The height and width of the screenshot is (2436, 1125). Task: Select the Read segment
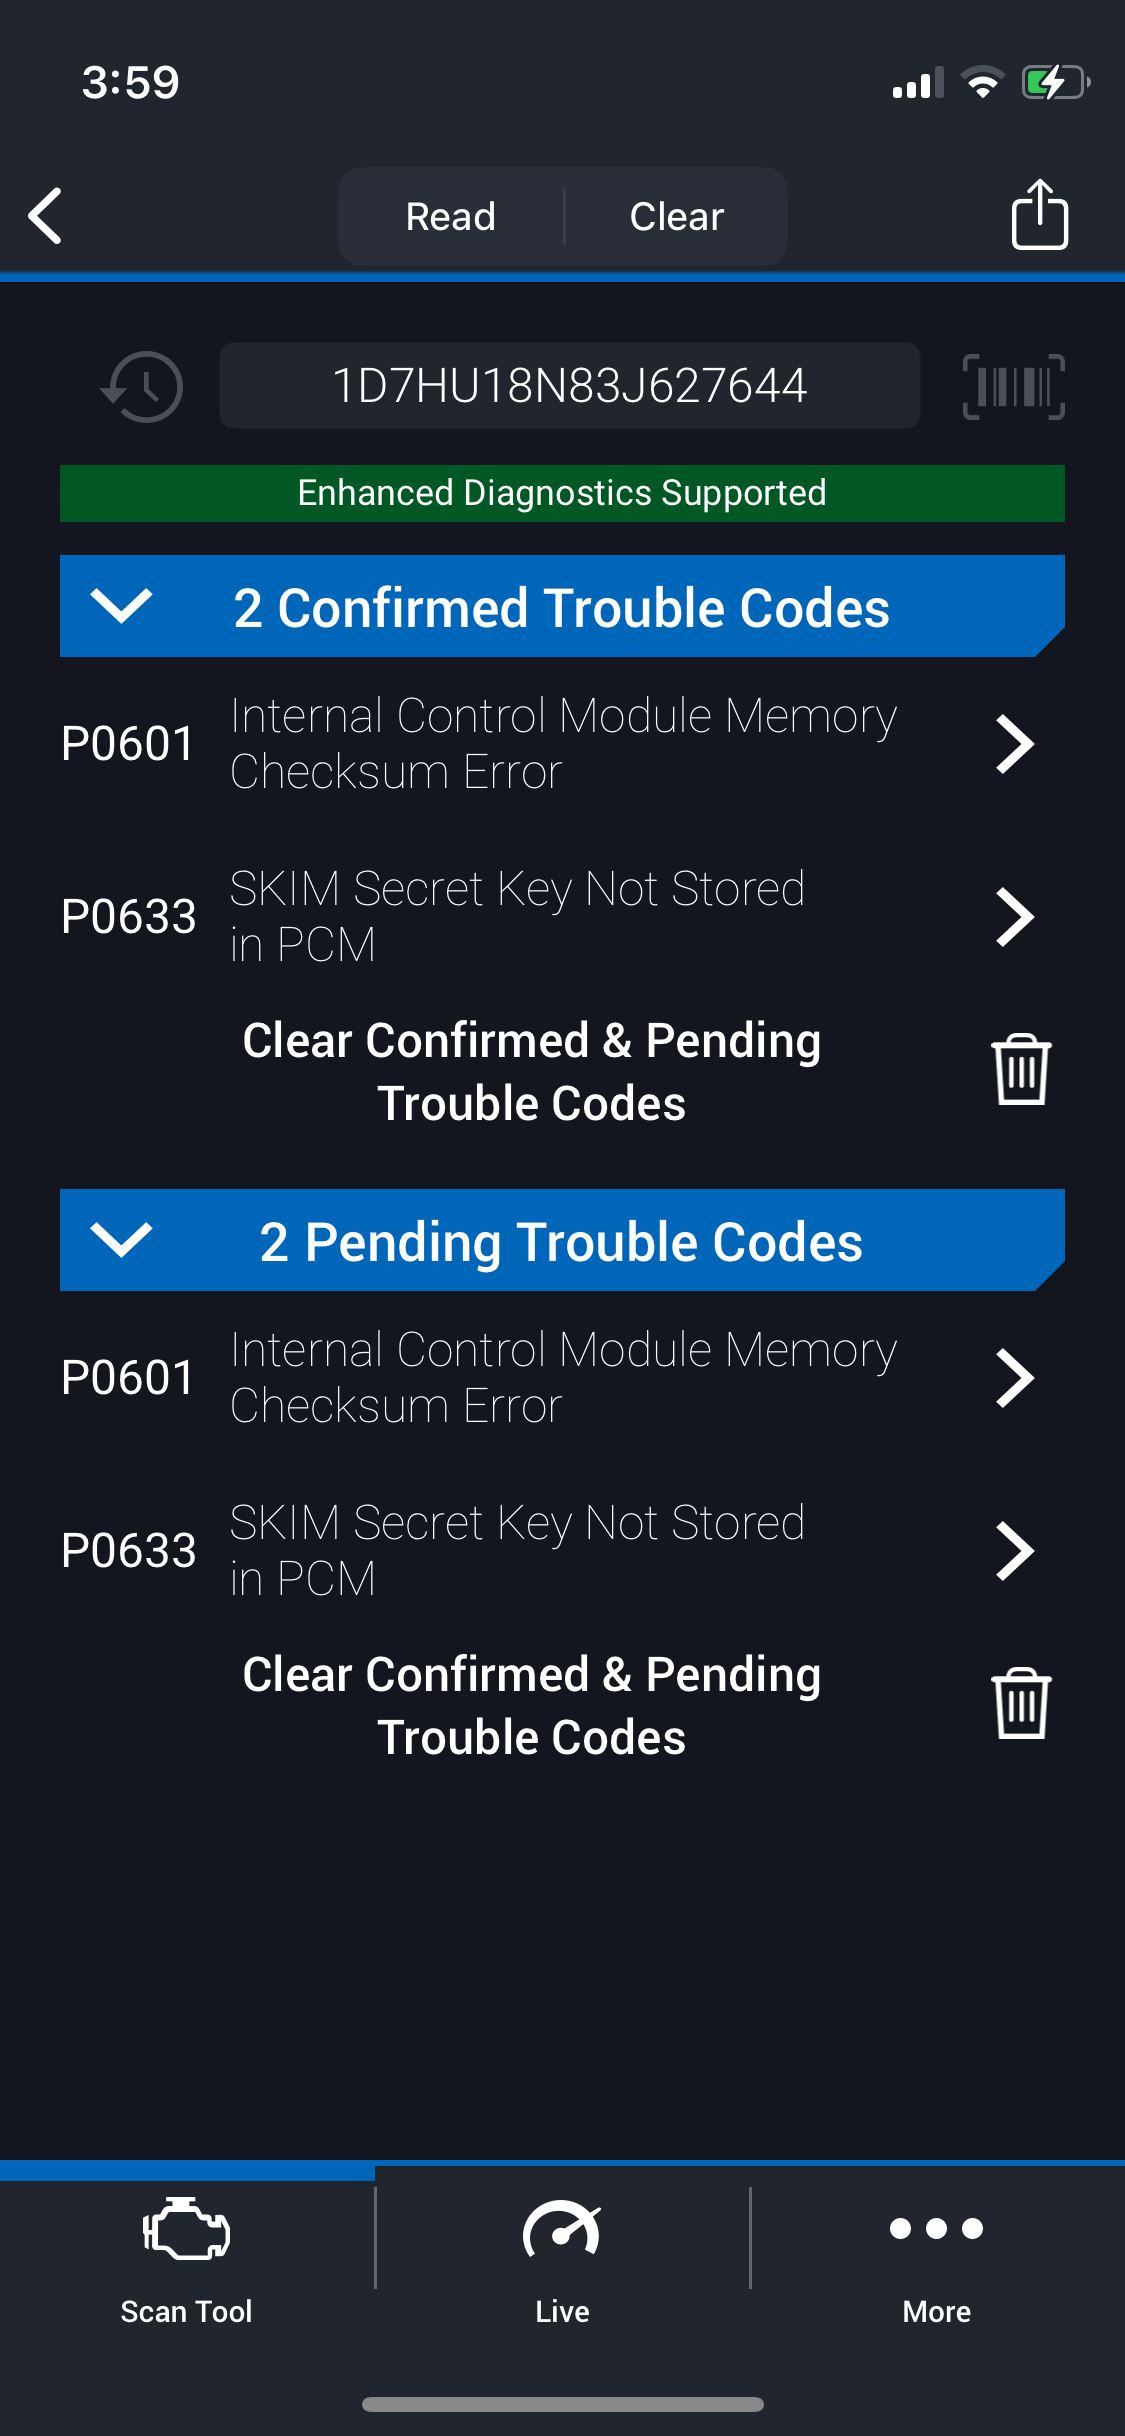pyautogui.click(x=451, y=216)
